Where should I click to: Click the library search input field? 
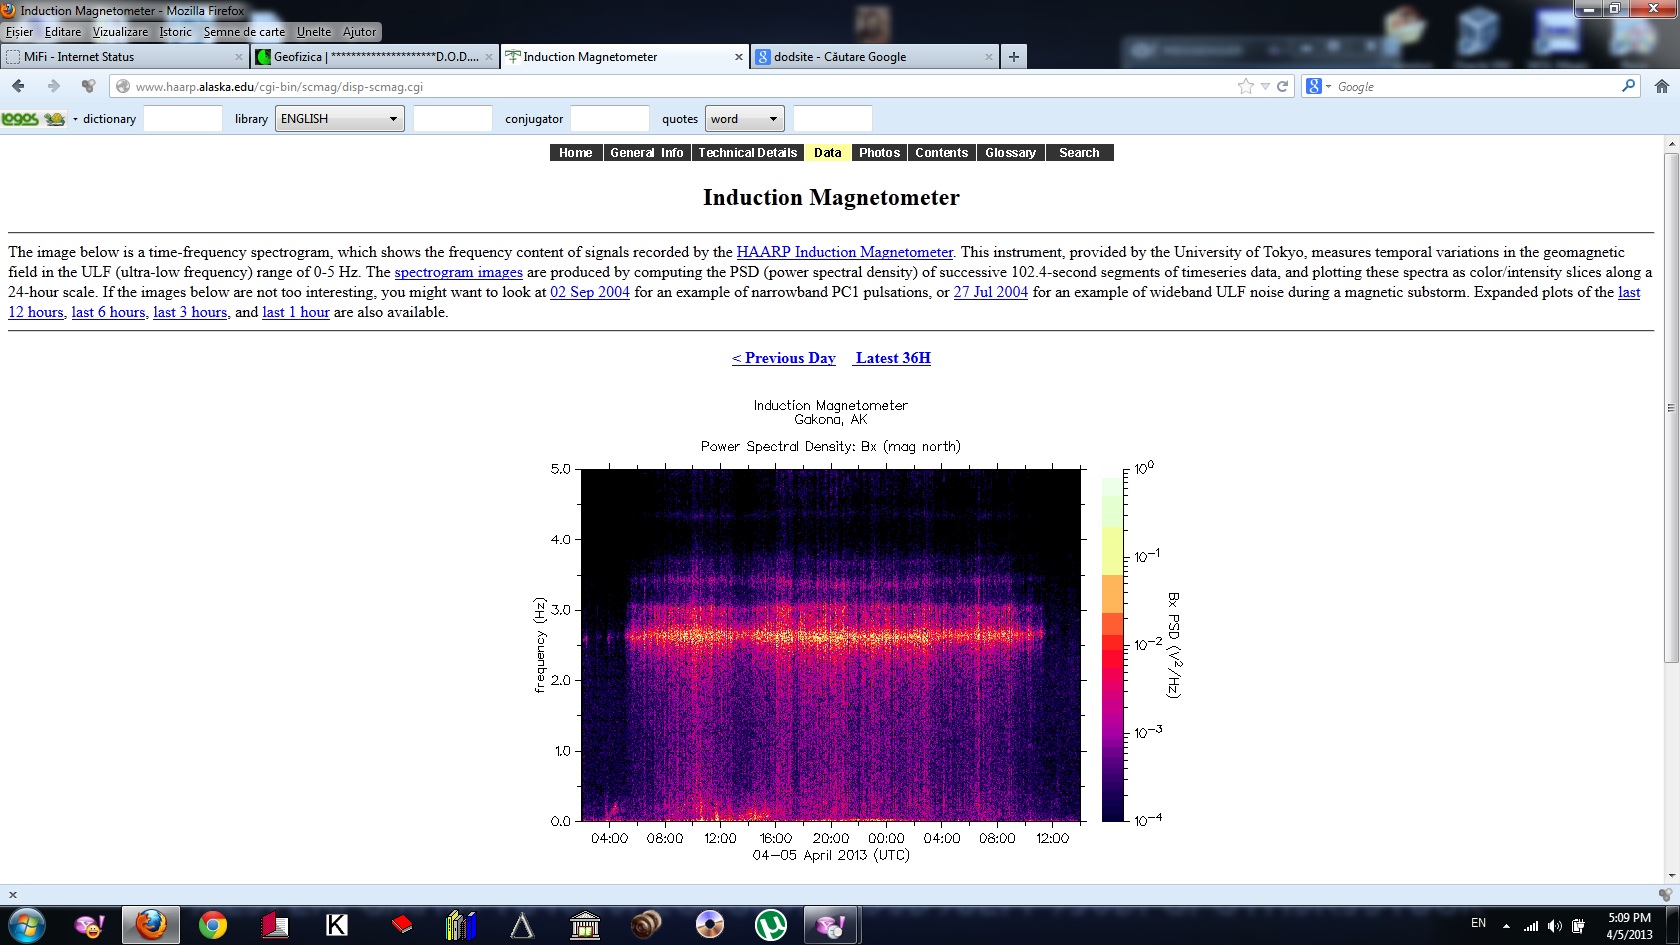452,118
